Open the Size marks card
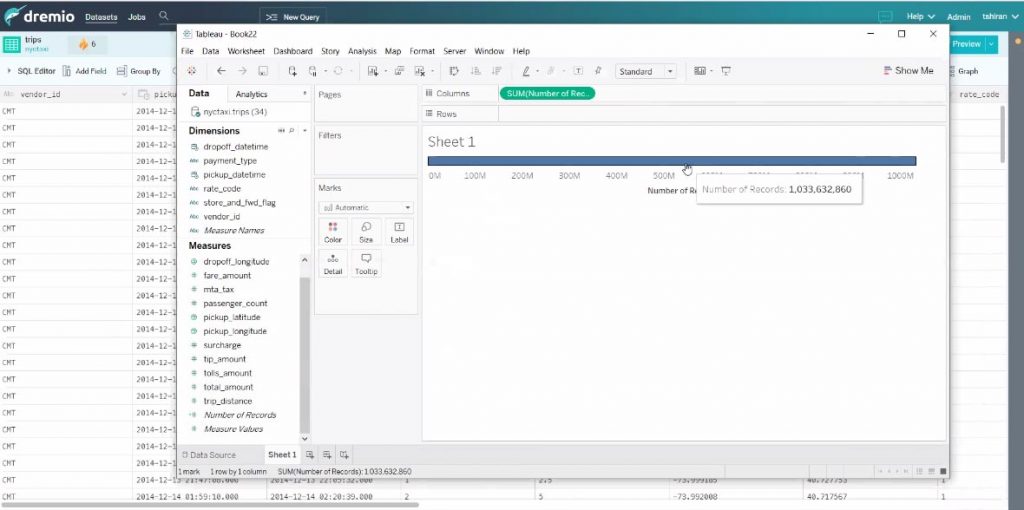The width and height of the screenshot is (1024, 510). (366, 232)
